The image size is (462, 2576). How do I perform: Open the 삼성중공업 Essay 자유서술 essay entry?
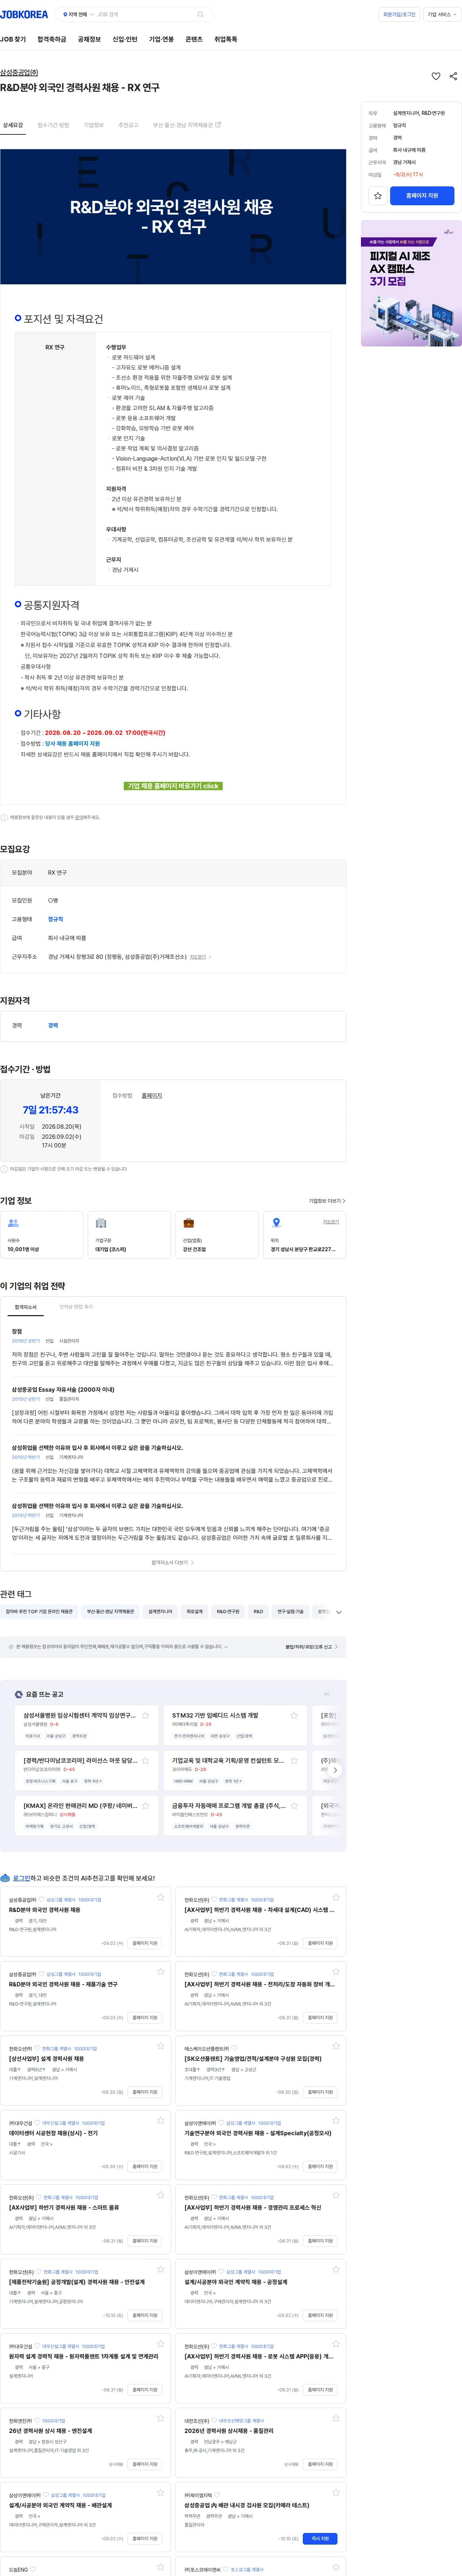63,1389
